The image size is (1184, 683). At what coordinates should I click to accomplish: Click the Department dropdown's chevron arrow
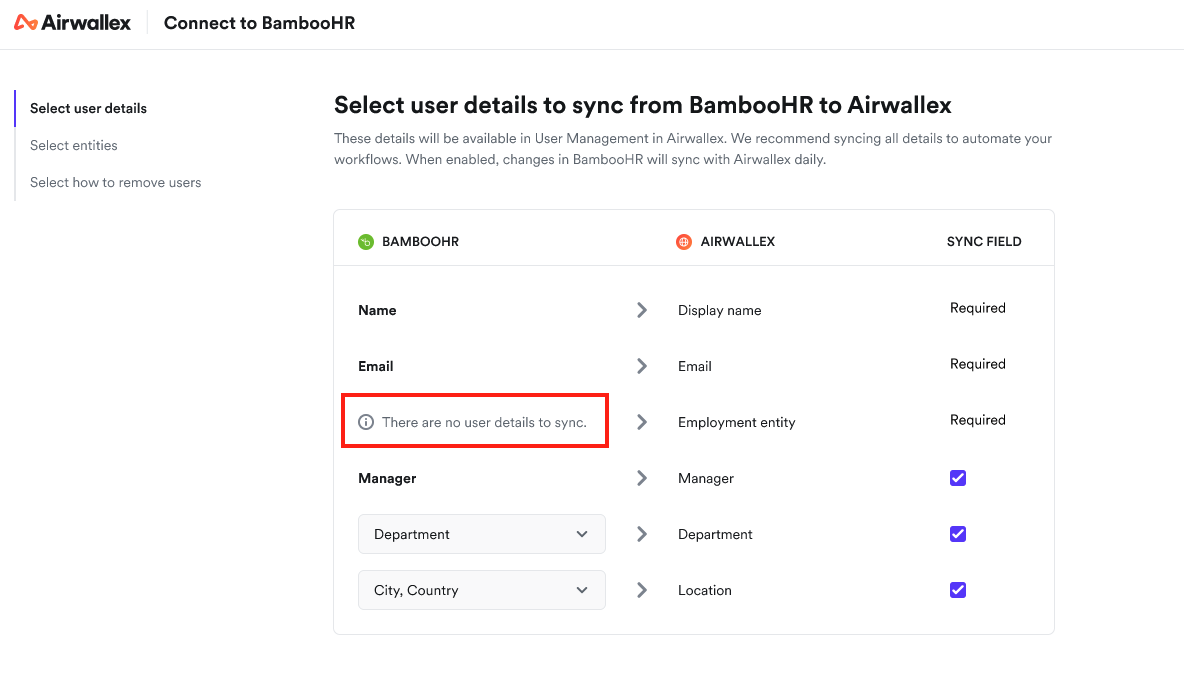pyautogui.click(x=581, y=534)
